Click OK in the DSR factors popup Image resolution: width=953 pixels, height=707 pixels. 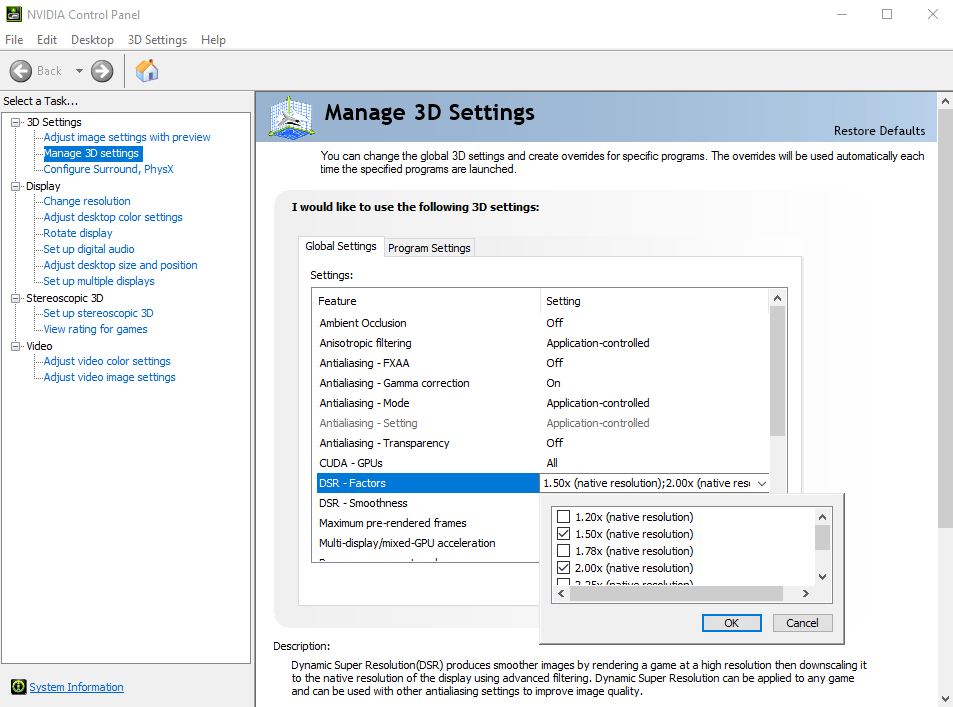coord(731,623)
